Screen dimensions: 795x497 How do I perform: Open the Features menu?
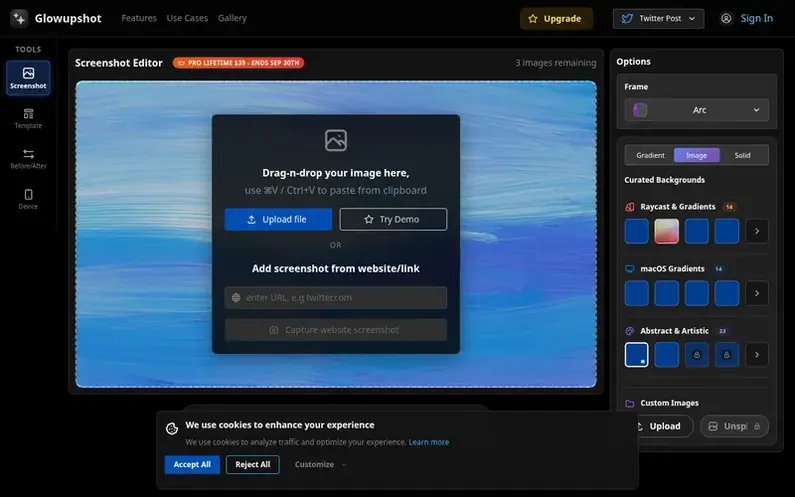point(139,18)
